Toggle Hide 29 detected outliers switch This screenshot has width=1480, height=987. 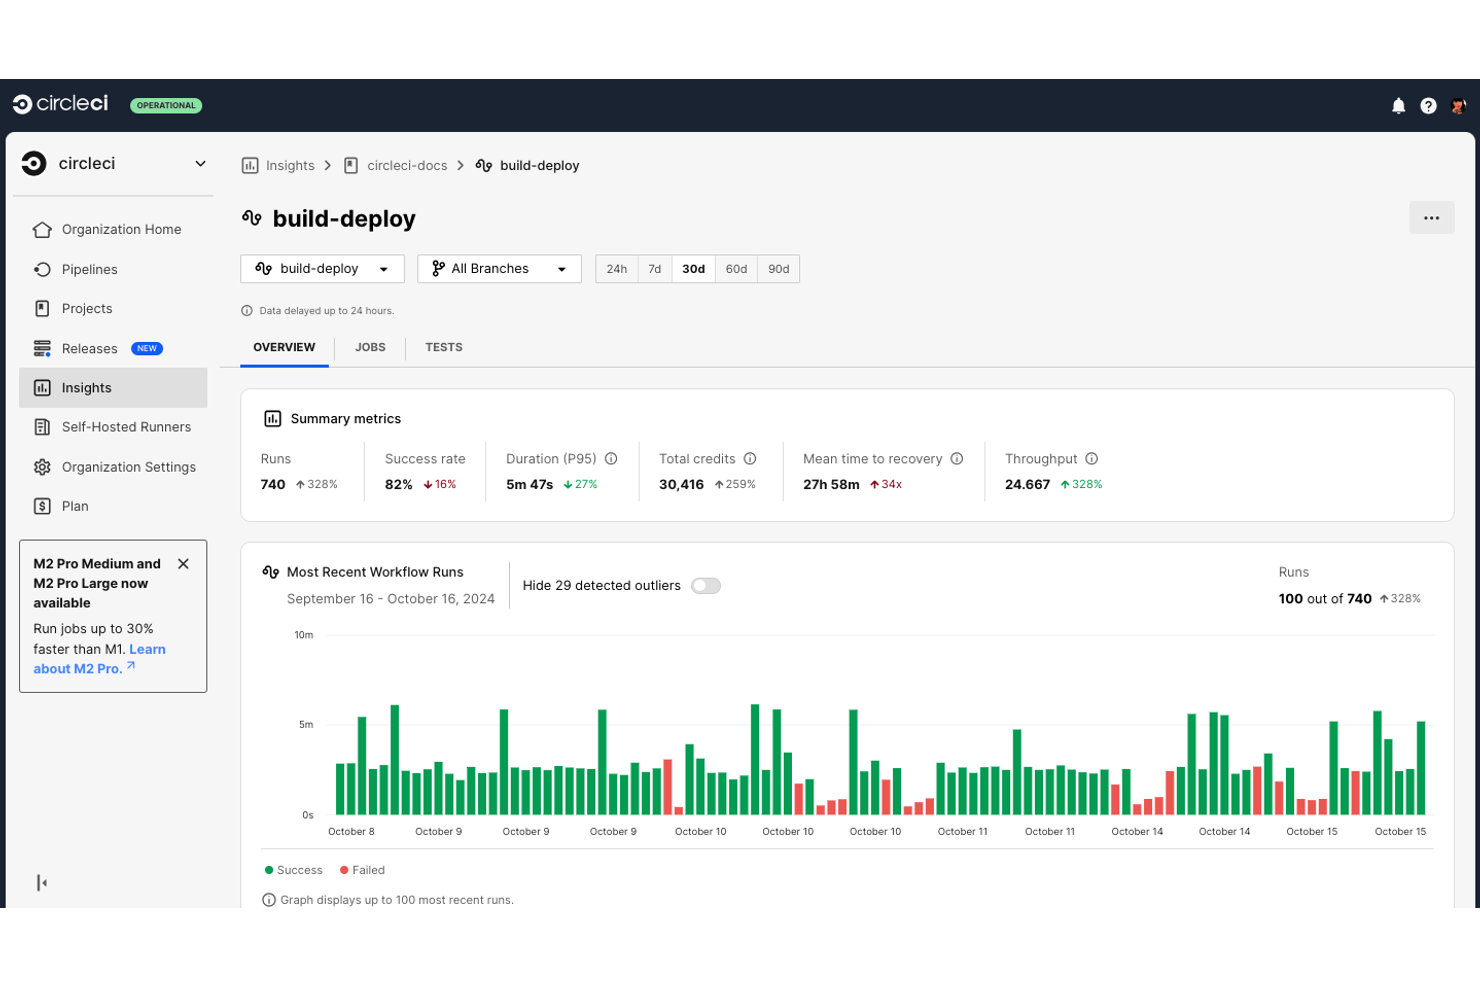coord(706,586)
